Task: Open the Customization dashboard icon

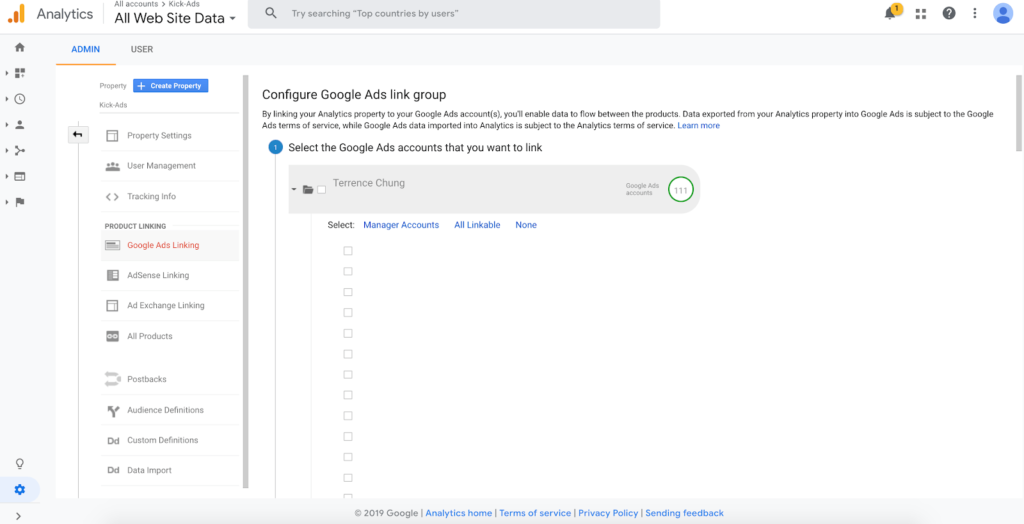Action: (20, 73)
